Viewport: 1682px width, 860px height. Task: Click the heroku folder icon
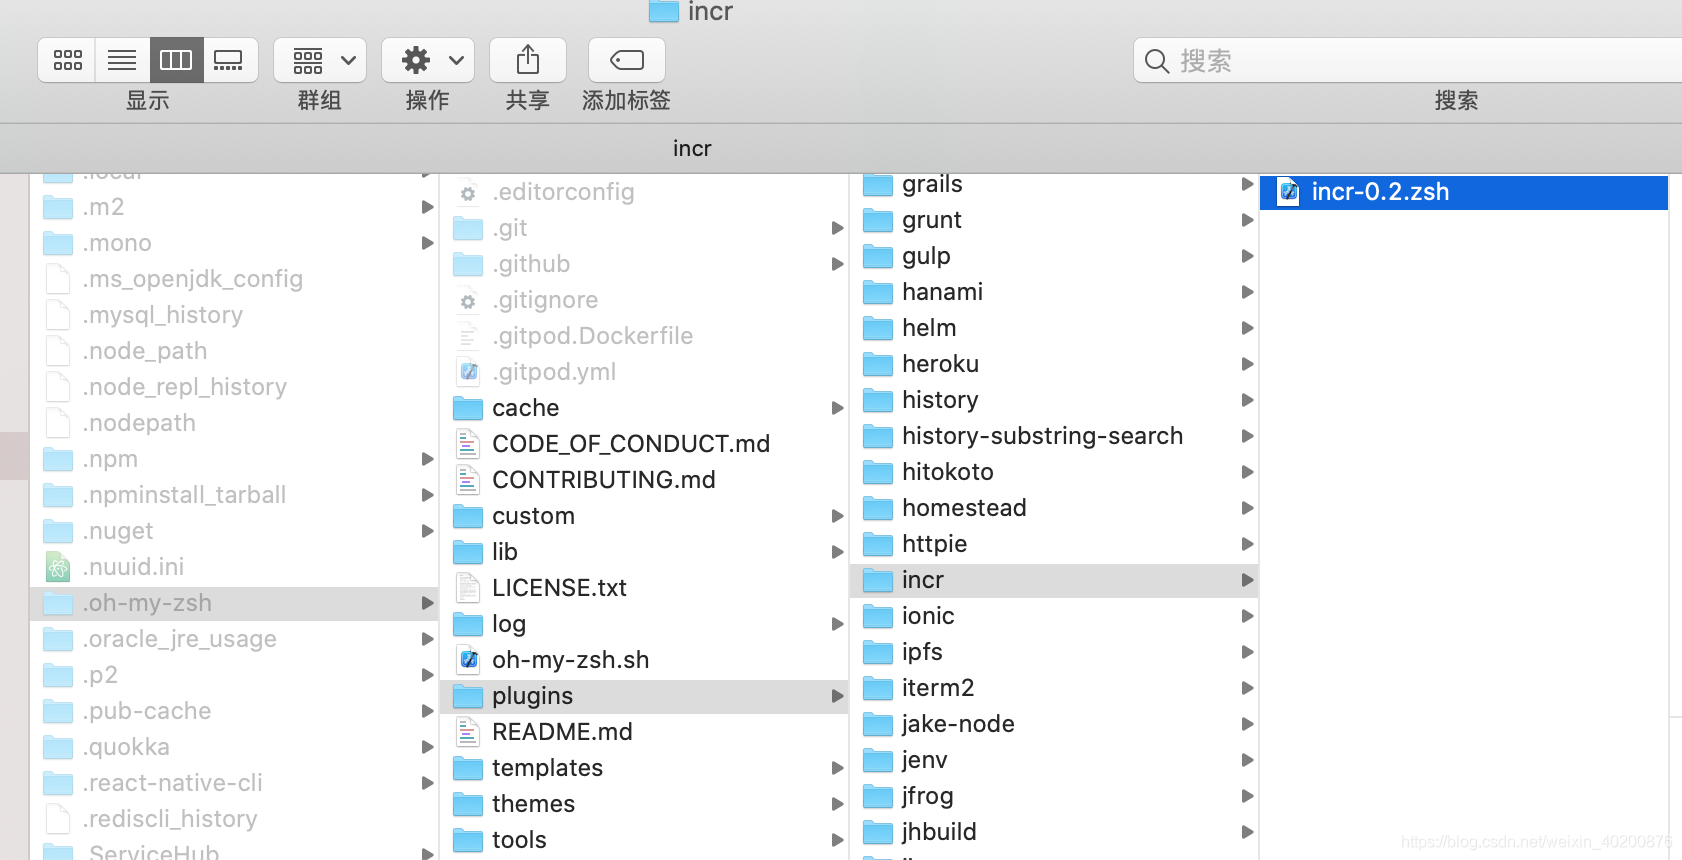click(878, 364)
